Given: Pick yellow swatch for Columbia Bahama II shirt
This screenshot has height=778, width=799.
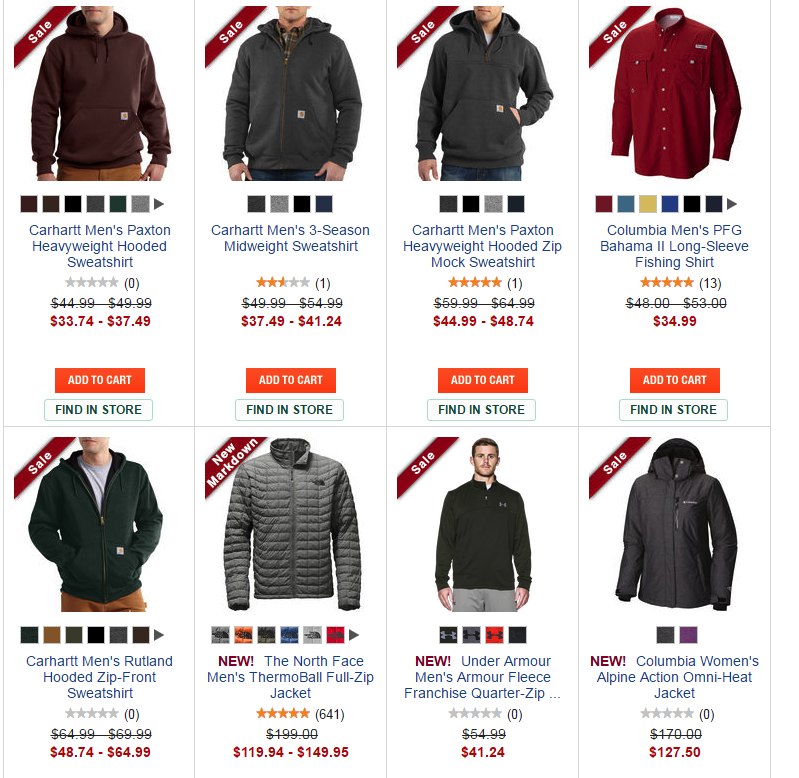Looking at the screenshot, I should [648, 204].
